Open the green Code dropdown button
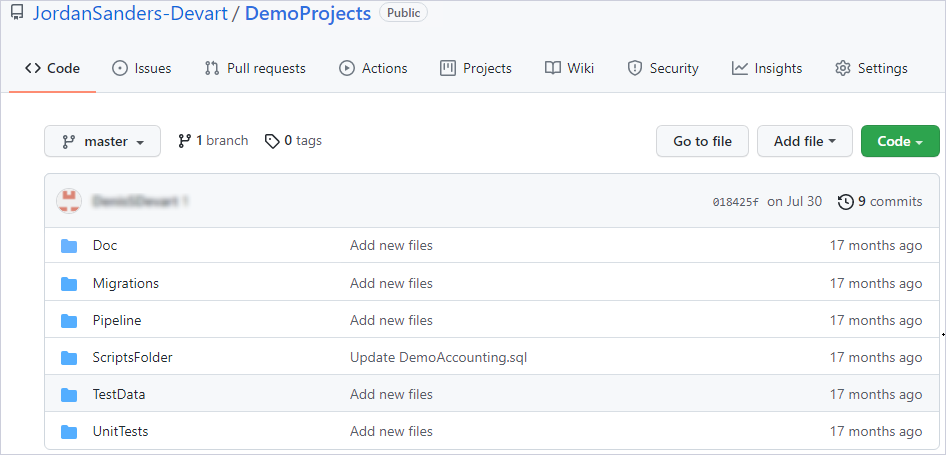Screen dimensions: 946x455 [x=900, y=141]
